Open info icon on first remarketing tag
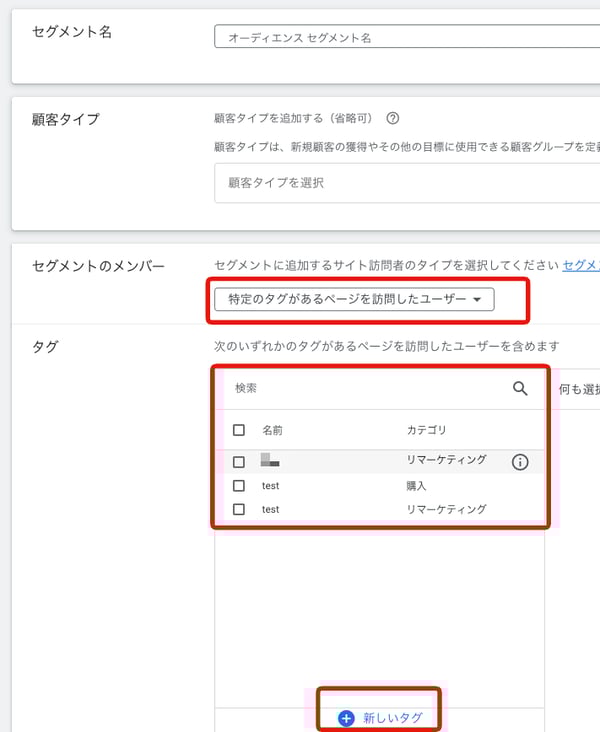 click(520, 462)
